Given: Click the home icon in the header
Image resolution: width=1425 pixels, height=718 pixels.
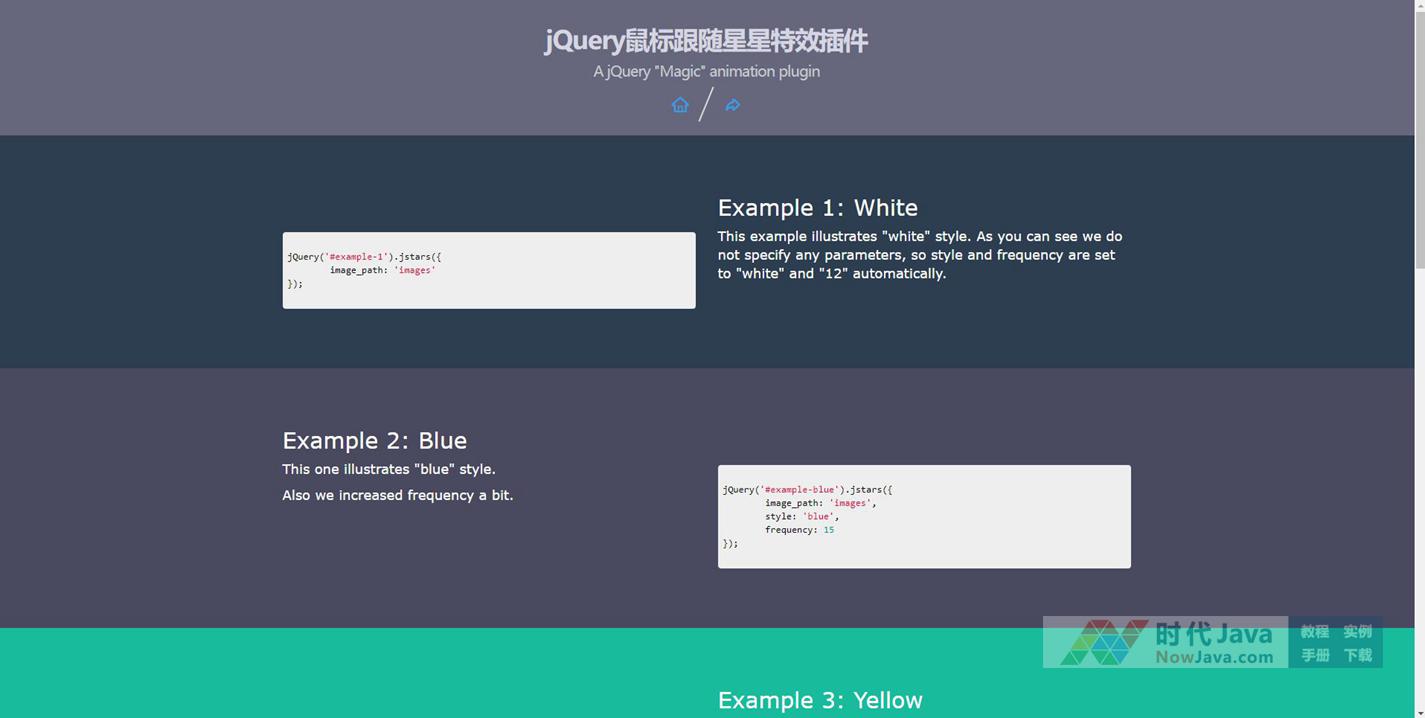Looking at the screenshot, I should 680,105.
